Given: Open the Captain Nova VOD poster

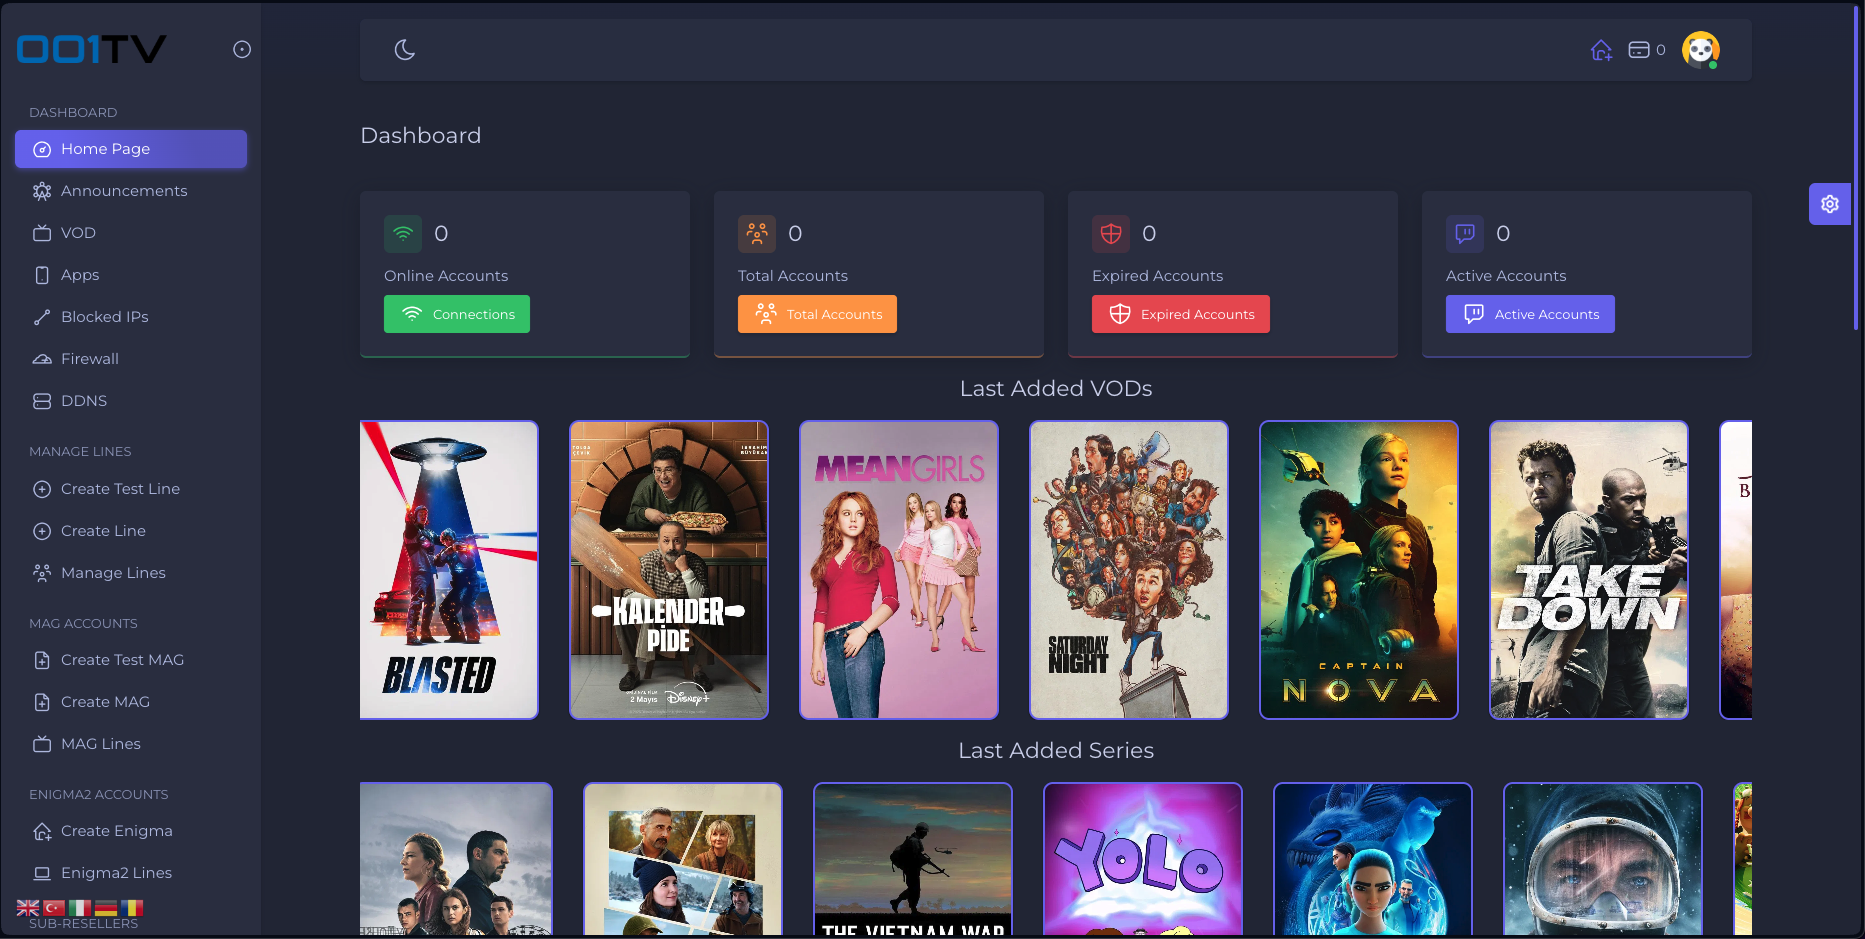Looking at the screenshot, I should pyautogui.click(x=1359, y=570).
